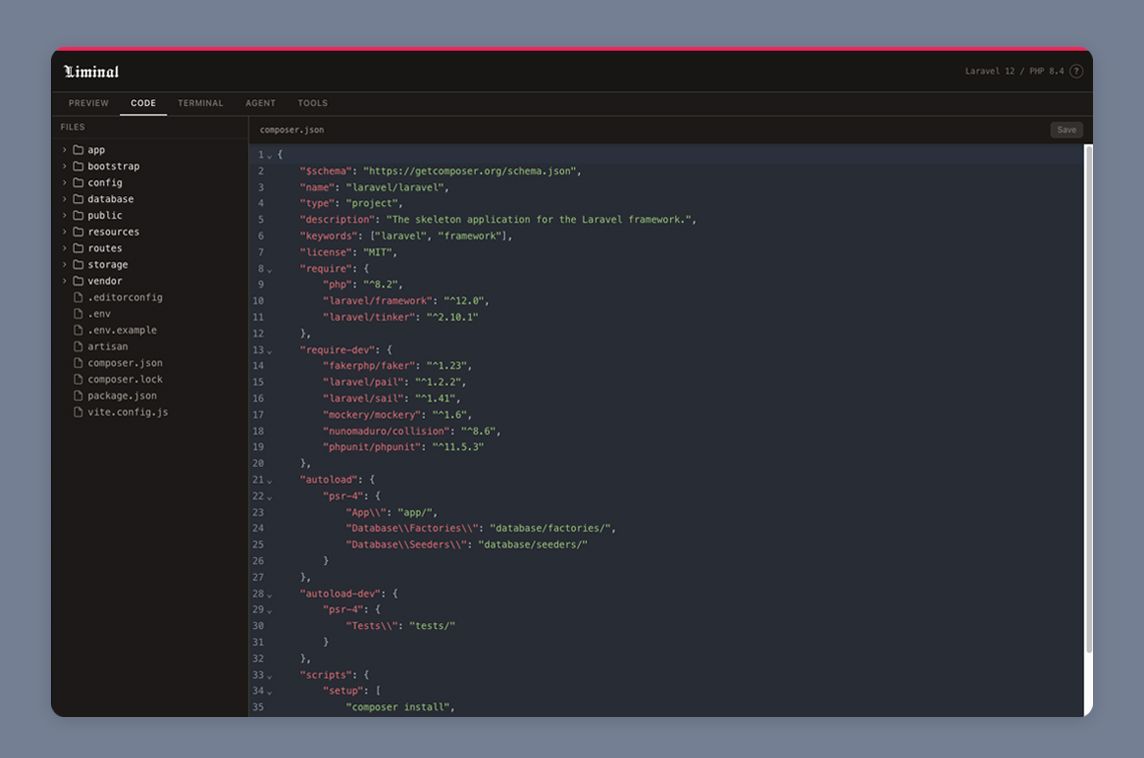1144x758 pixels.
Task: Click the database folder icon
Action: [78, 198]
